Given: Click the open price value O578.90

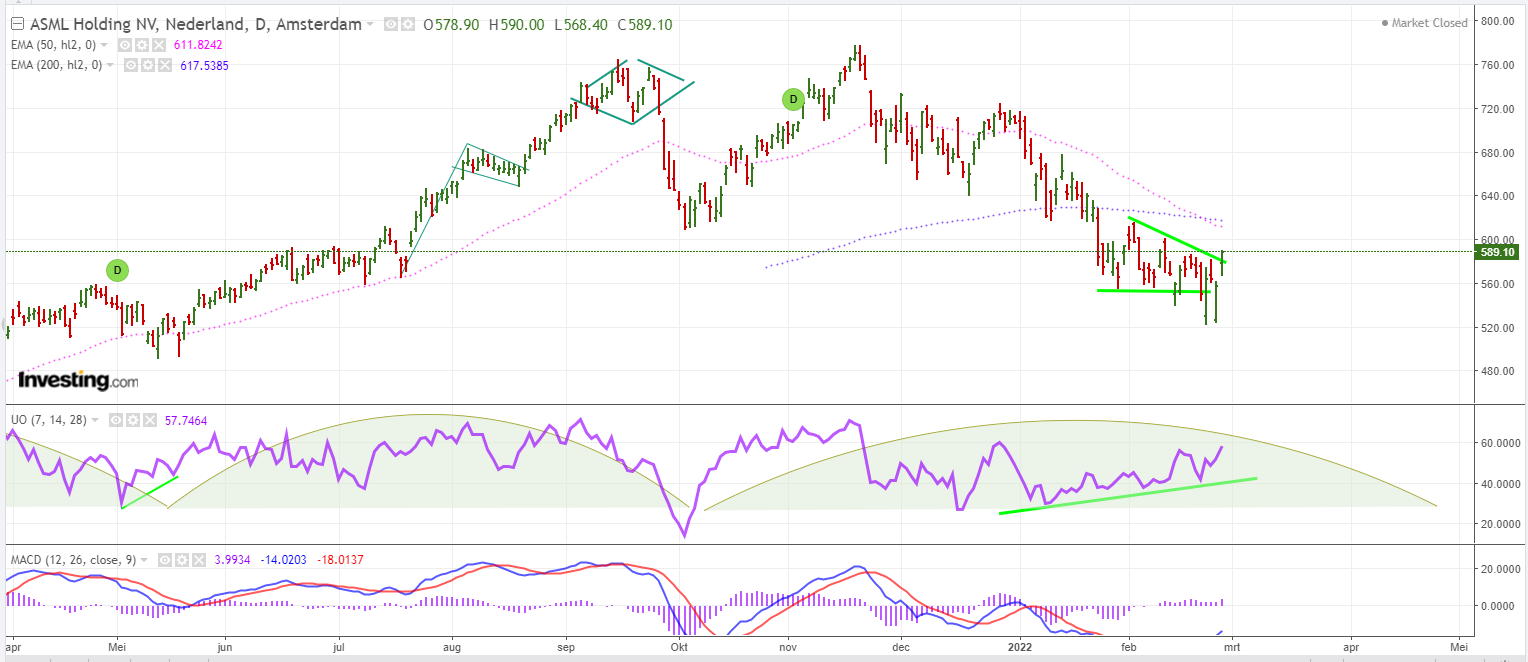Looking at the screenshot, I should coord(449,24).
